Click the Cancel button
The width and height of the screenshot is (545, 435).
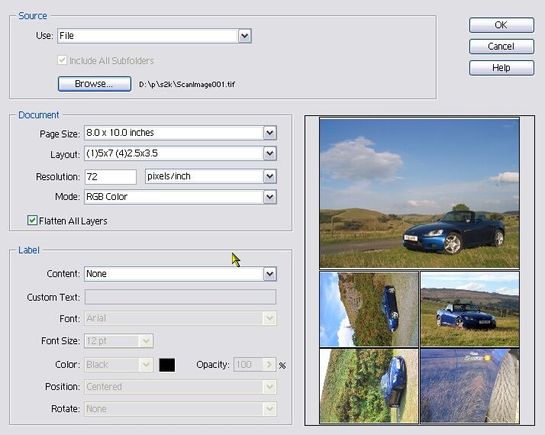pyautogui.click(x=501, y=46)
